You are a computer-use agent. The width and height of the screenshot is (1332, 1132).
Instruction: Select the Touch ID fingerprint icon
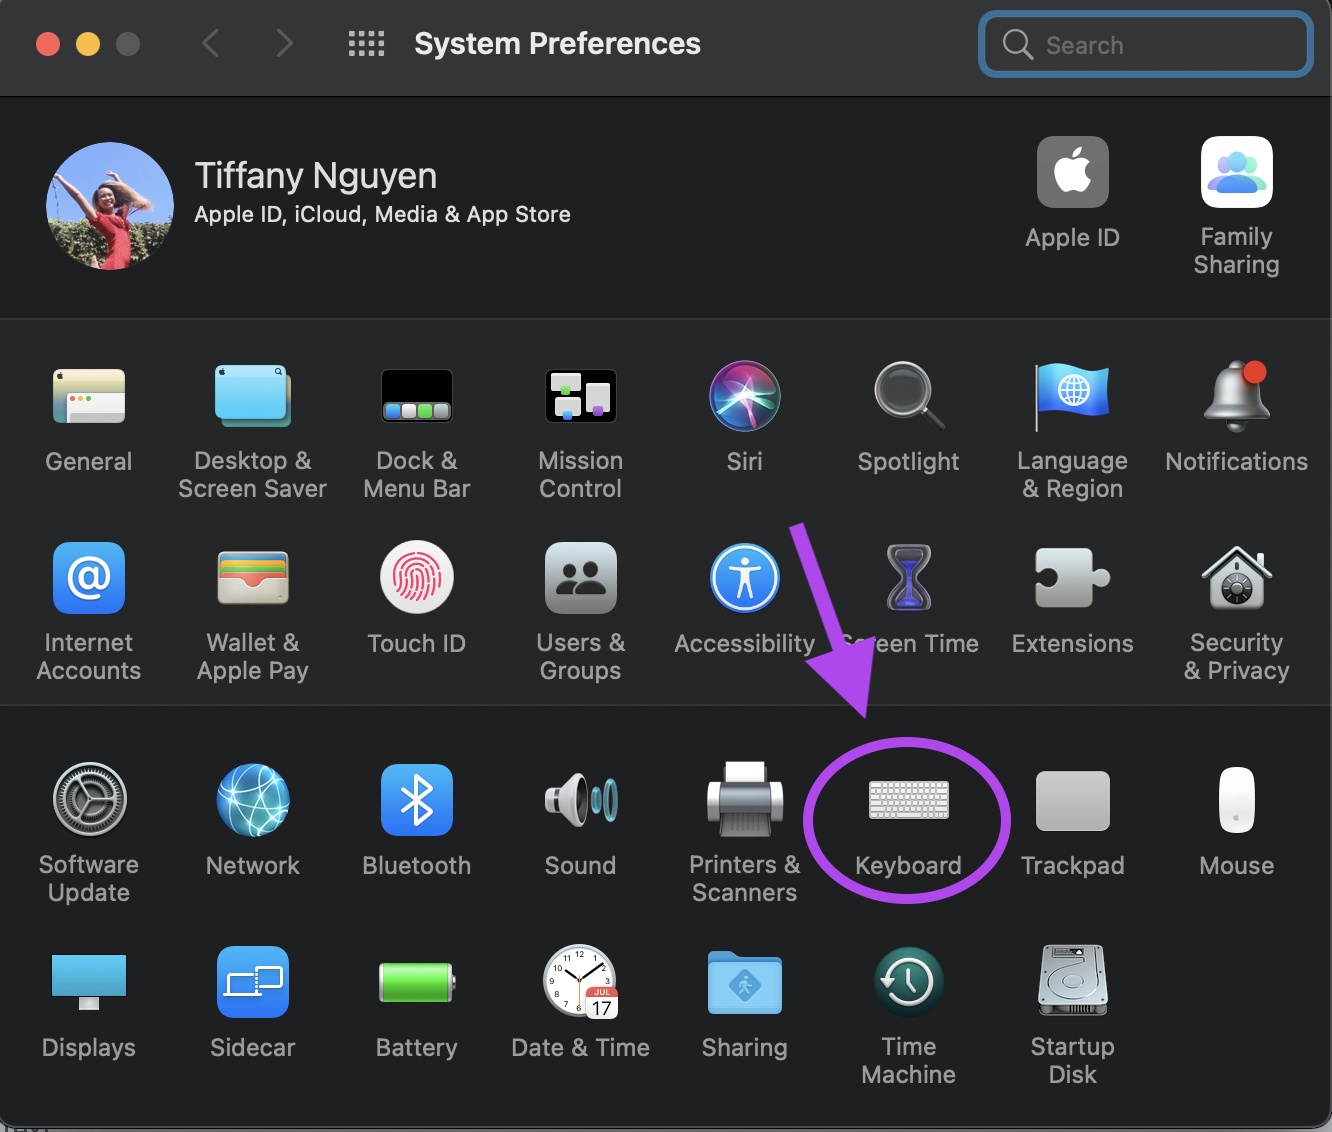tap(417, 578)
